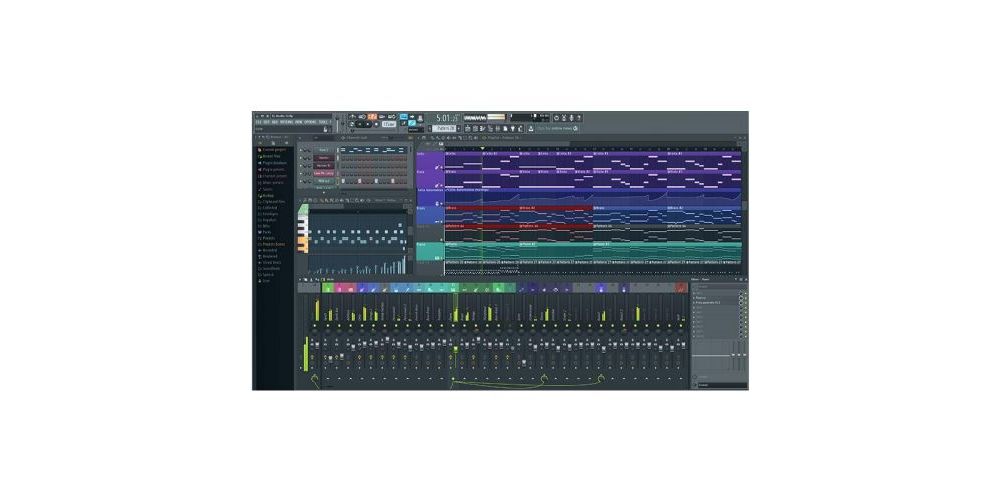Toggle first lit step of fifth channel

click(343, 181)
